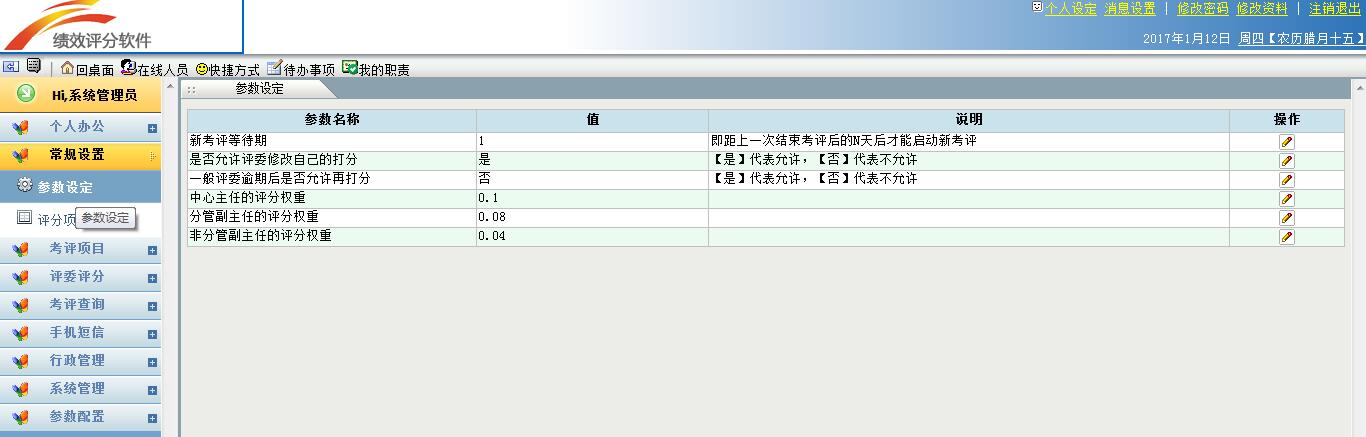
Task: Expand 手机短信 with its plus icon
Action: (152, 334)
